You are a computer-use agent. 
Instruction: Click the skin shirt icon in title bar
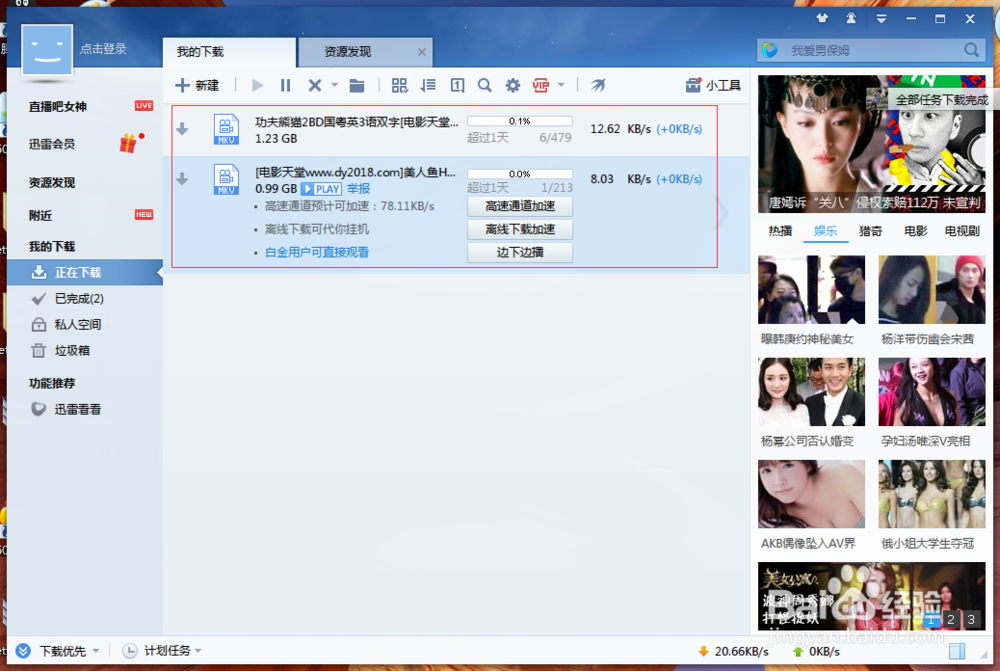pyautogui.click(x=821, y=18)
